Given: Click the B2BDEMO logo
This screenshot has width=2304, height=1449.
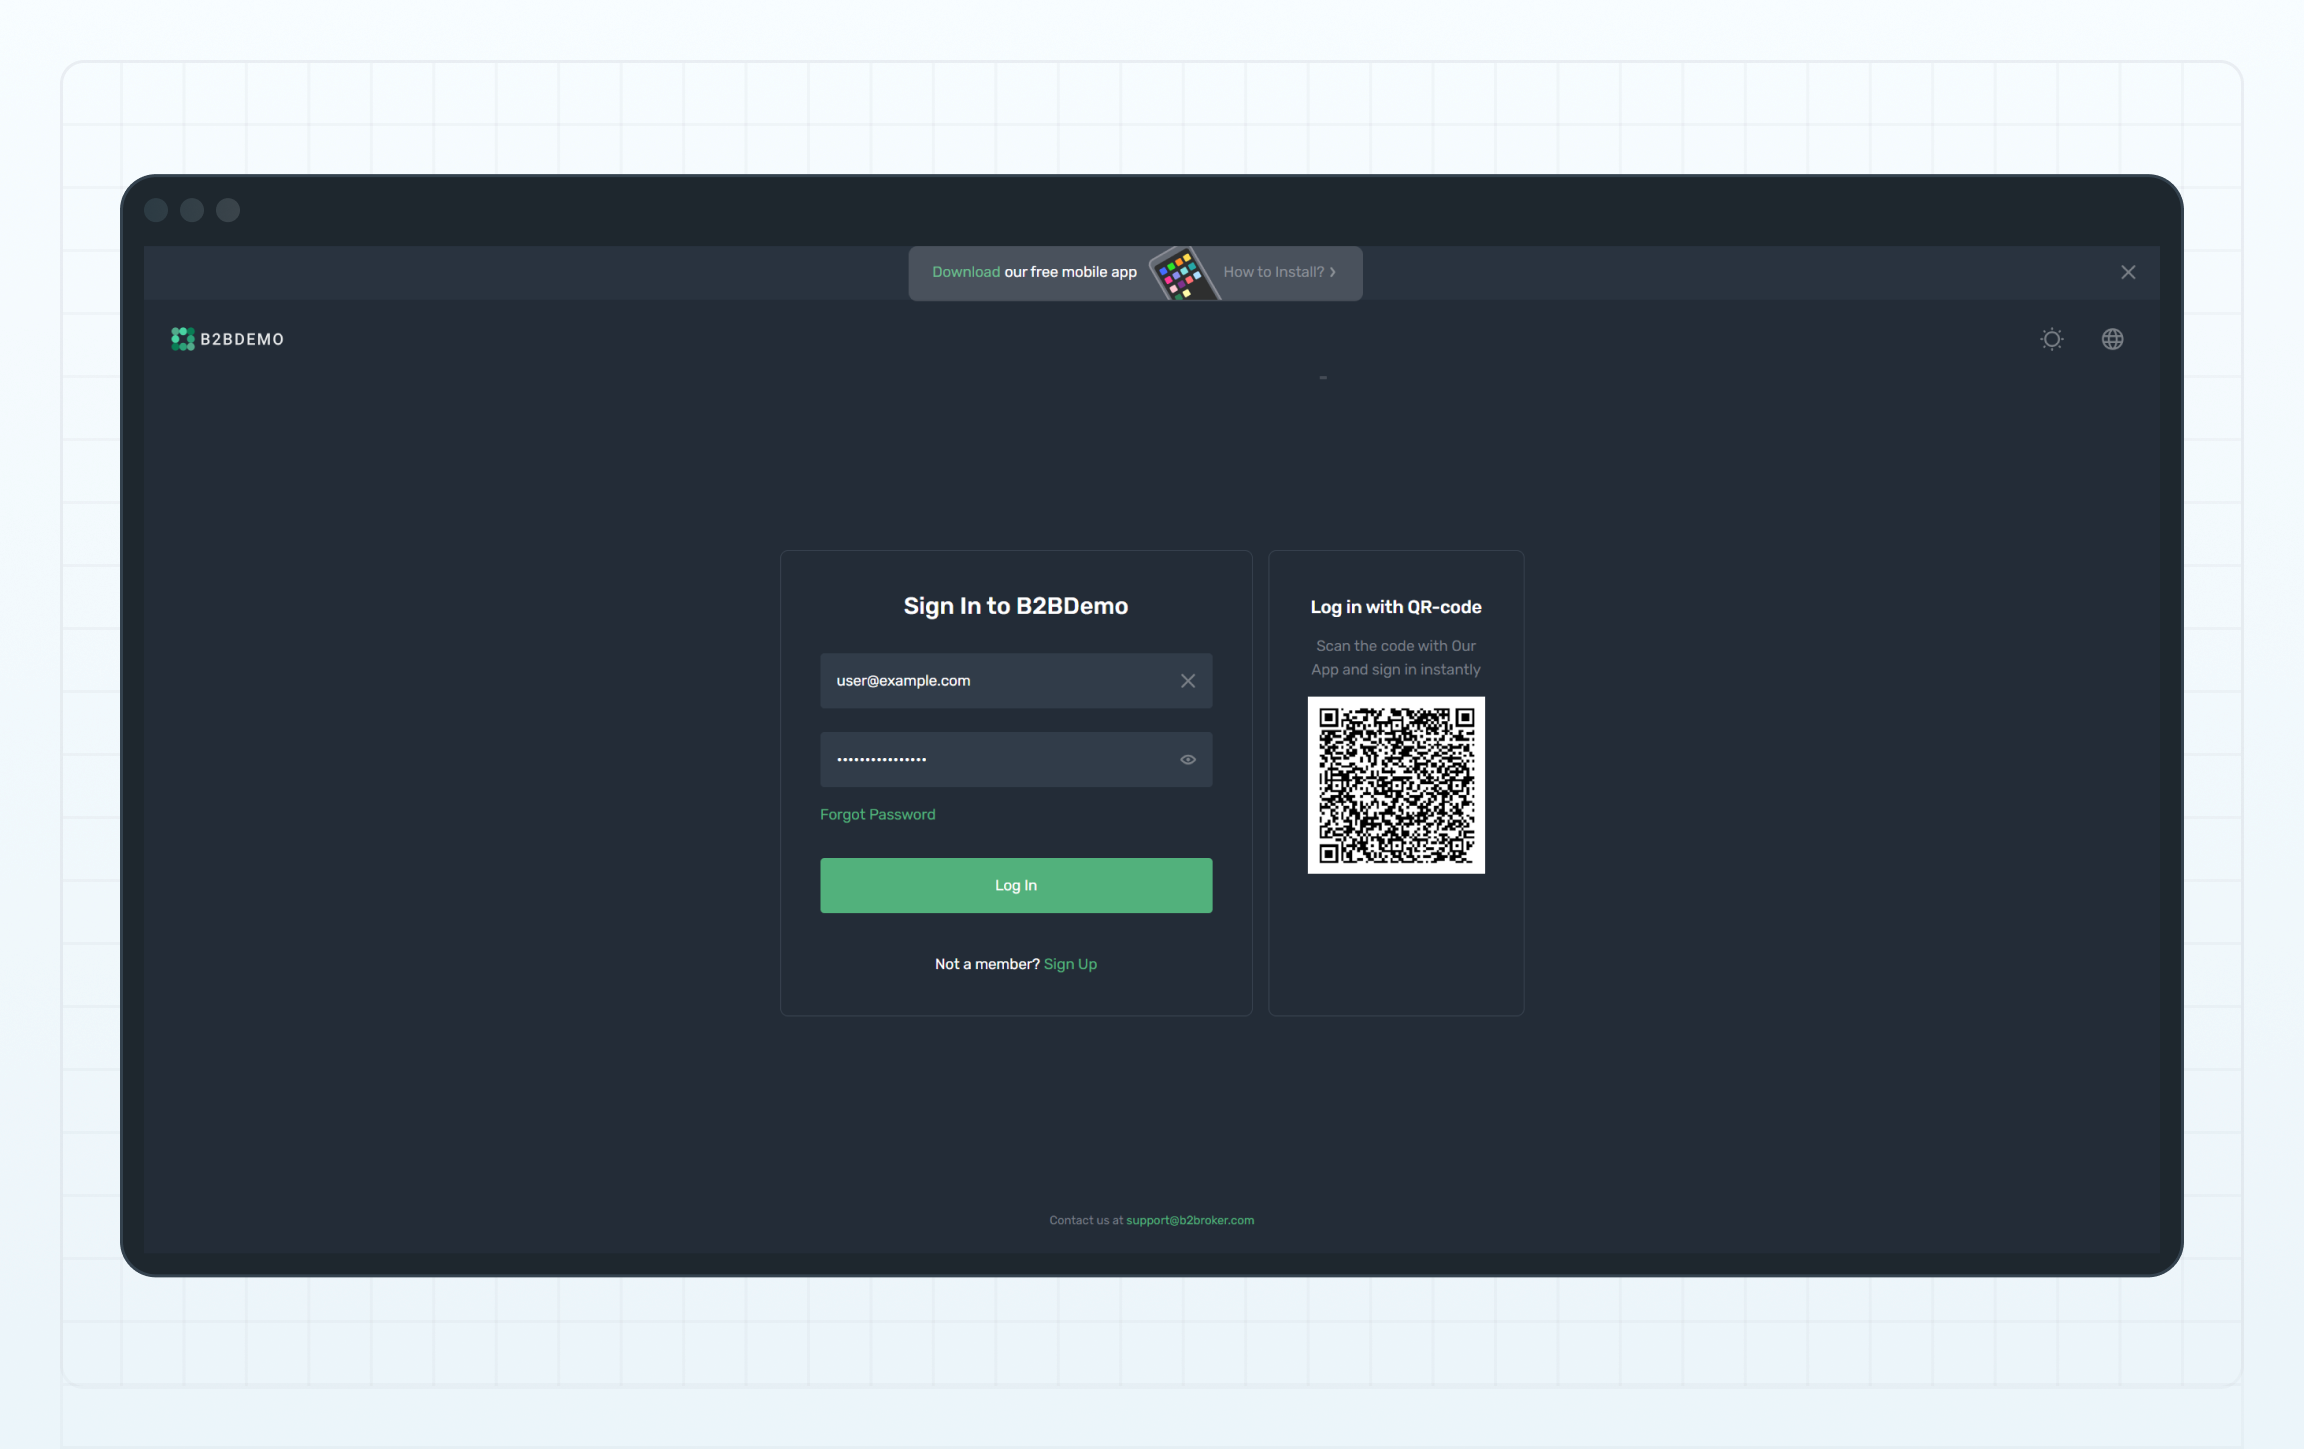Looking at the screenshot, I should coord(227,339).
